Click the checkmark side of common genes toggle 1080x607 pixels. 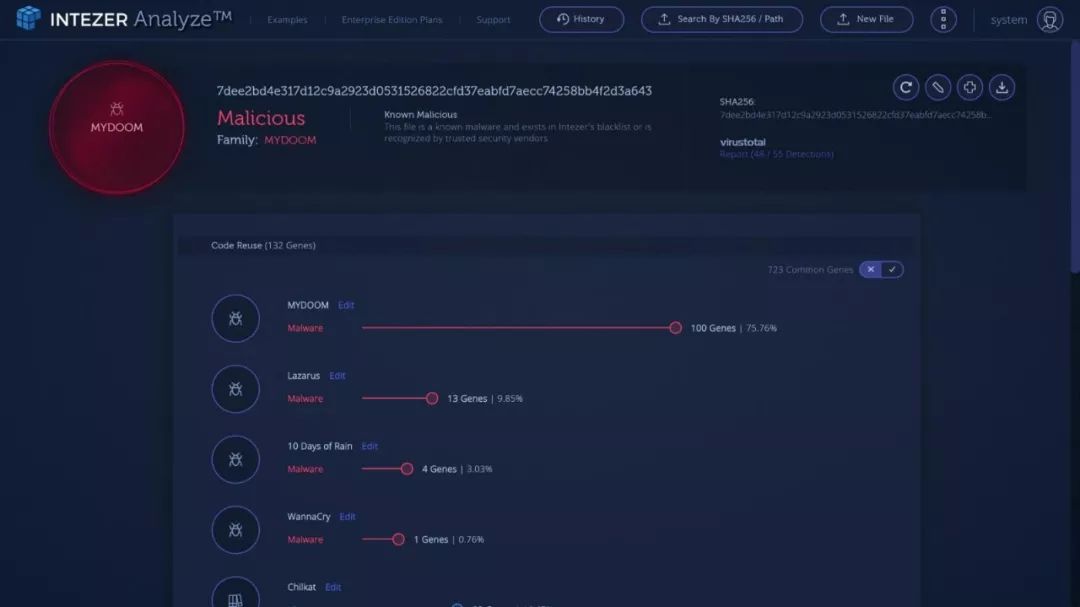[x=892, y=269]
